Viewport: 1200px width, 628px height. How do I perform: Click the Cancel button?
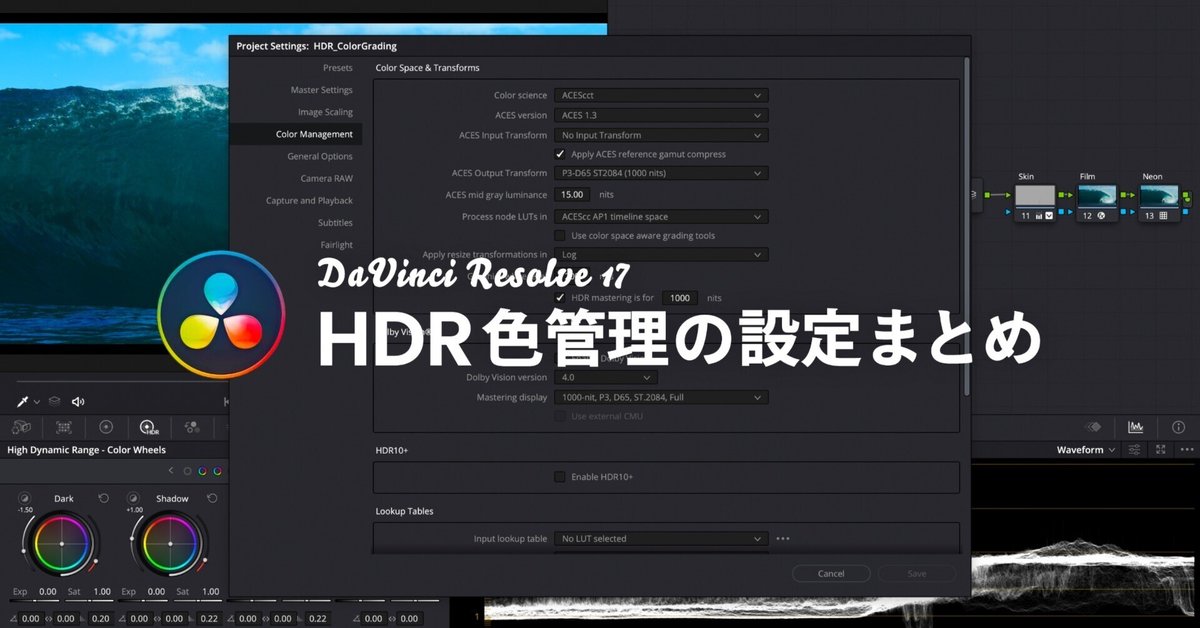pyautogui.click(x=831, y=573)
